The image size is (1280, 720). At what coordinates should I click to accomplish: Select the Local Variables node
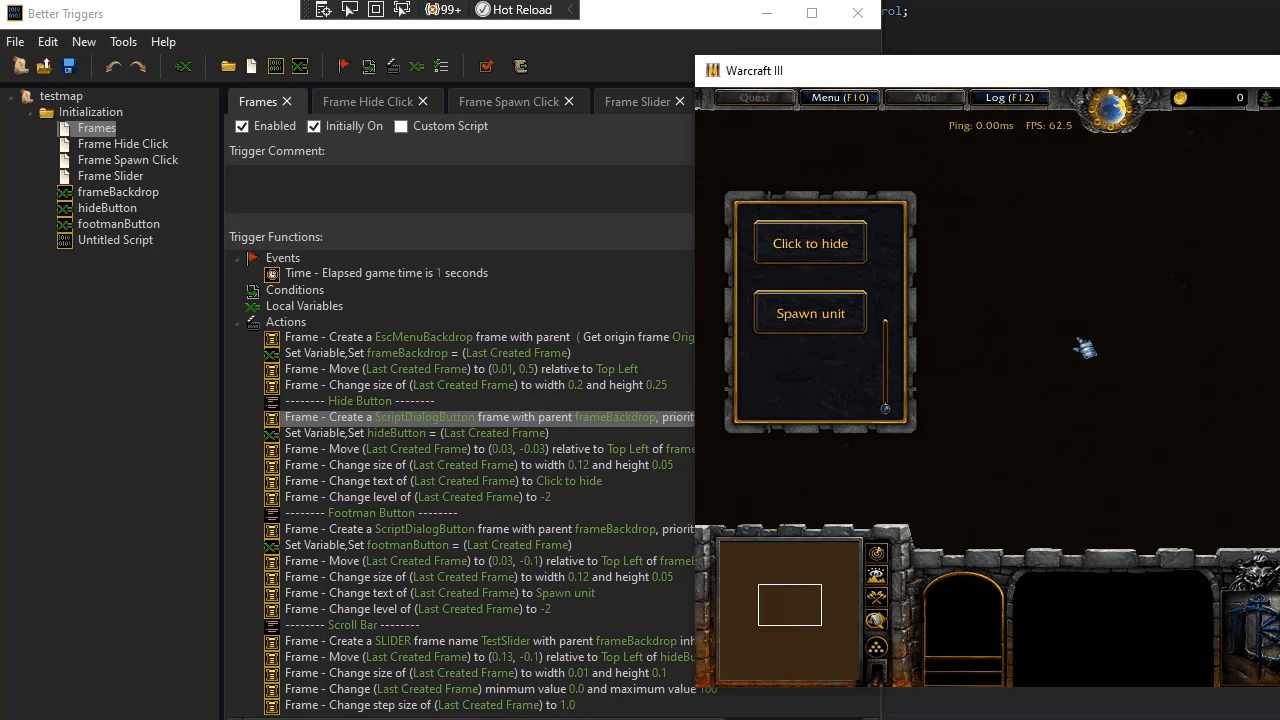(x=304, y=306)
